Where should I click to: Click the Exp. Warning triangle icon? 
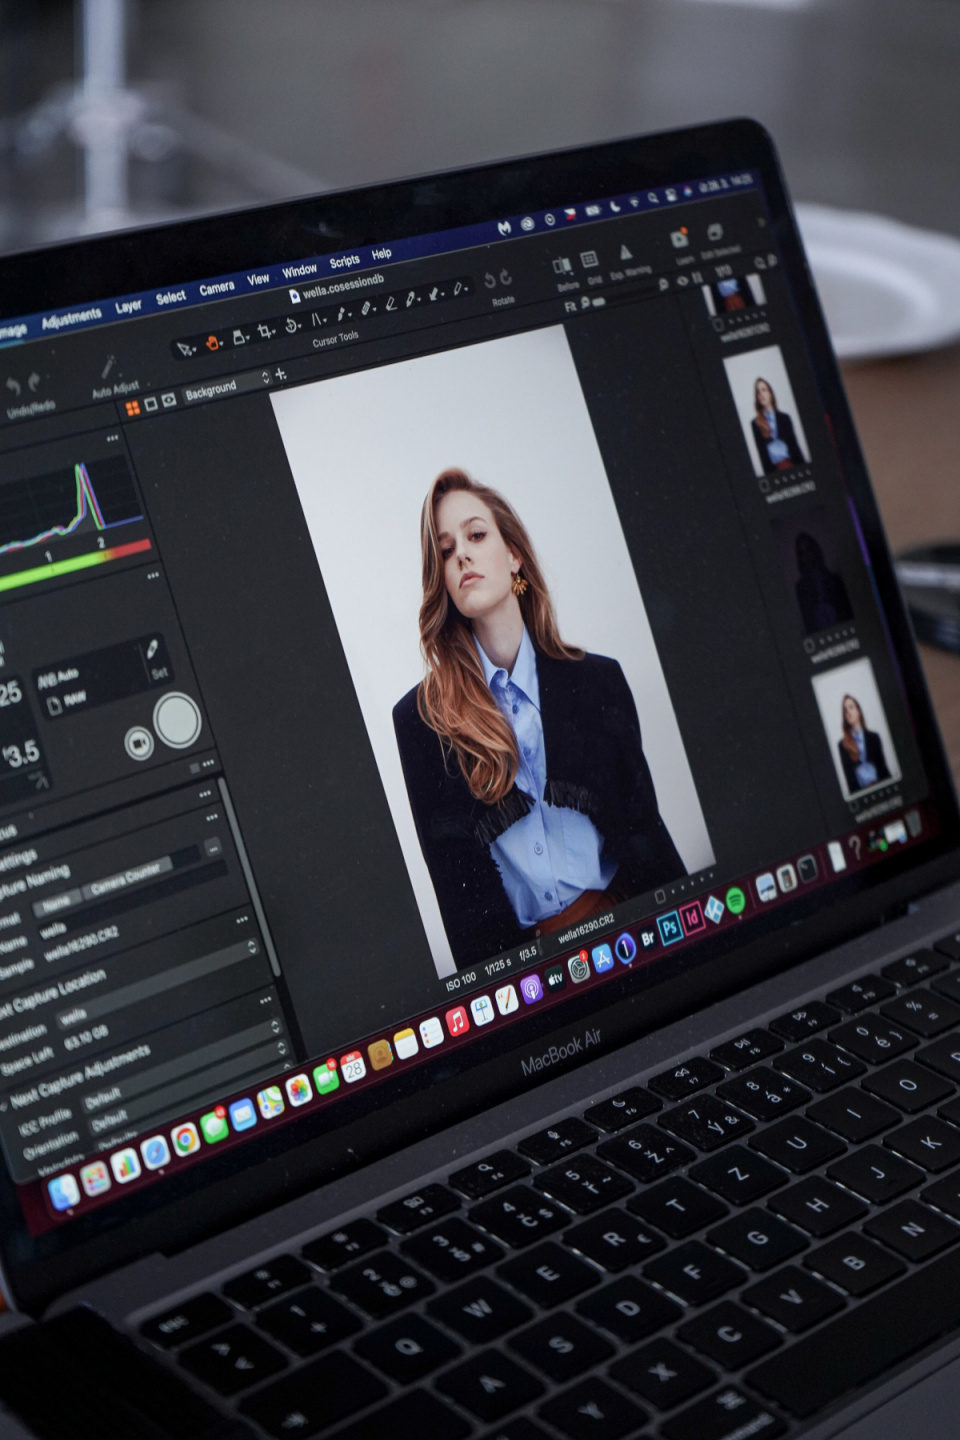tap(626, 254)
